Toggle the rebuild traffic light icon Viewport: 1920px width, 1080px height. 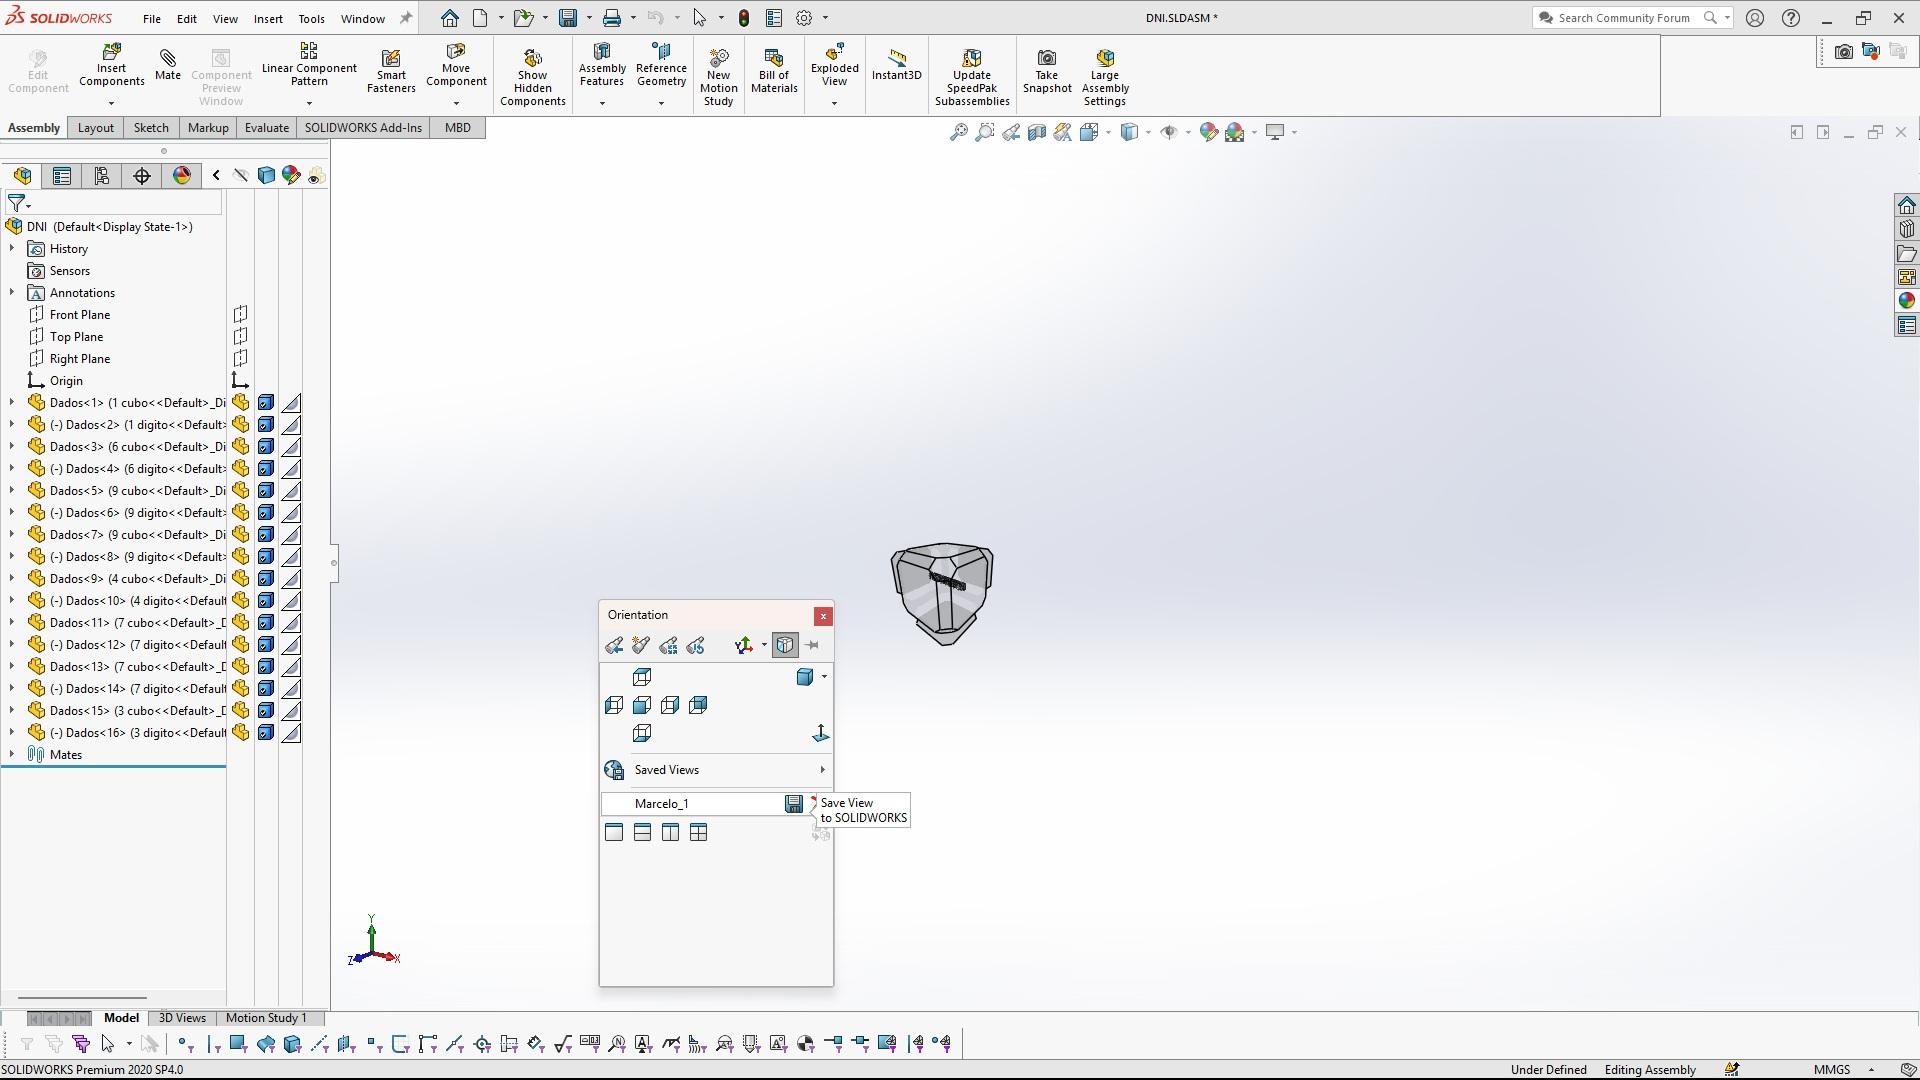click(744, 18)
